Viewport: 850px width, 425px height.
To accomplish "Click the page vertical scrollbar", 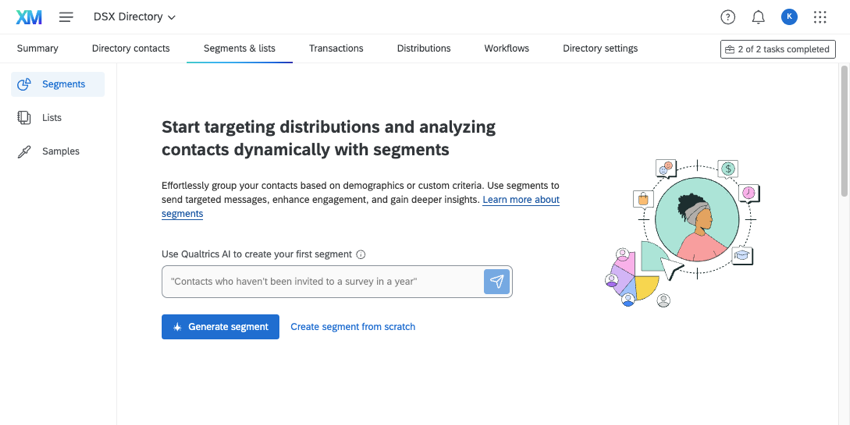I will pyautogui.click(x=844, y=131).
